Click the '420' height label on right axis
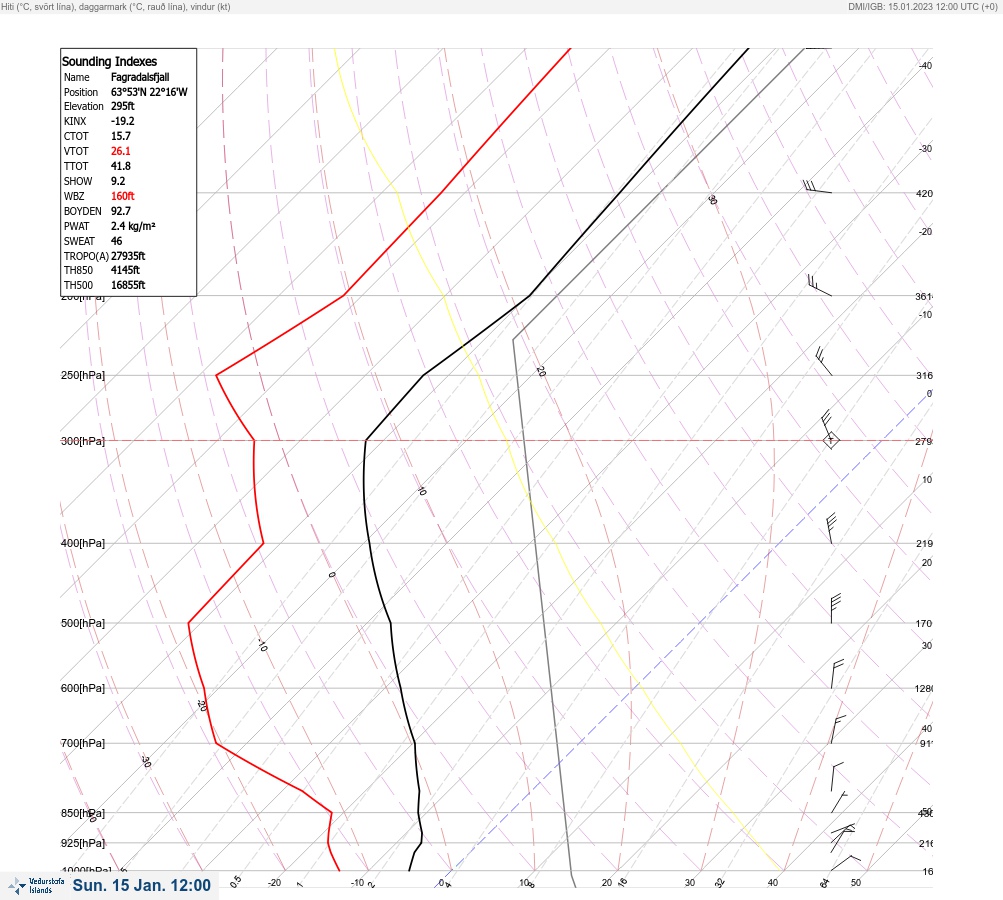This screenshot has width=1003, height=900. tap(924, 193)
